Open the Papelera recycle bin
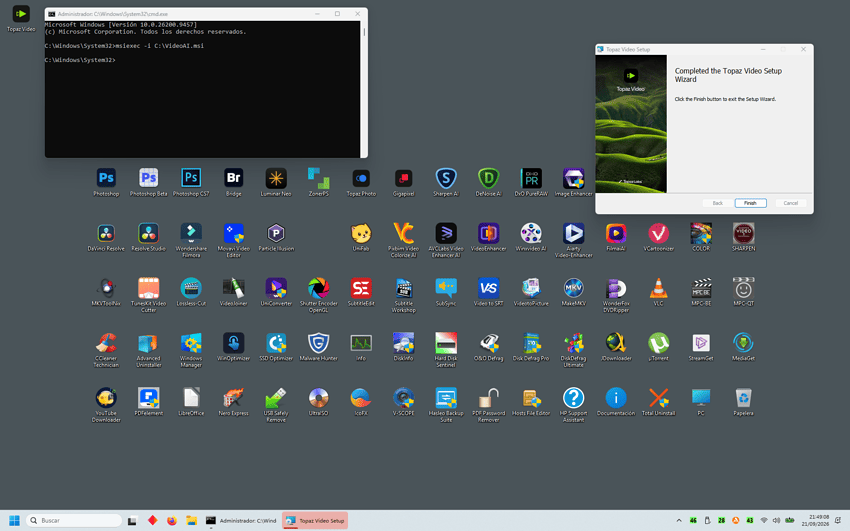The image size is (850, 531). (743, 402)
